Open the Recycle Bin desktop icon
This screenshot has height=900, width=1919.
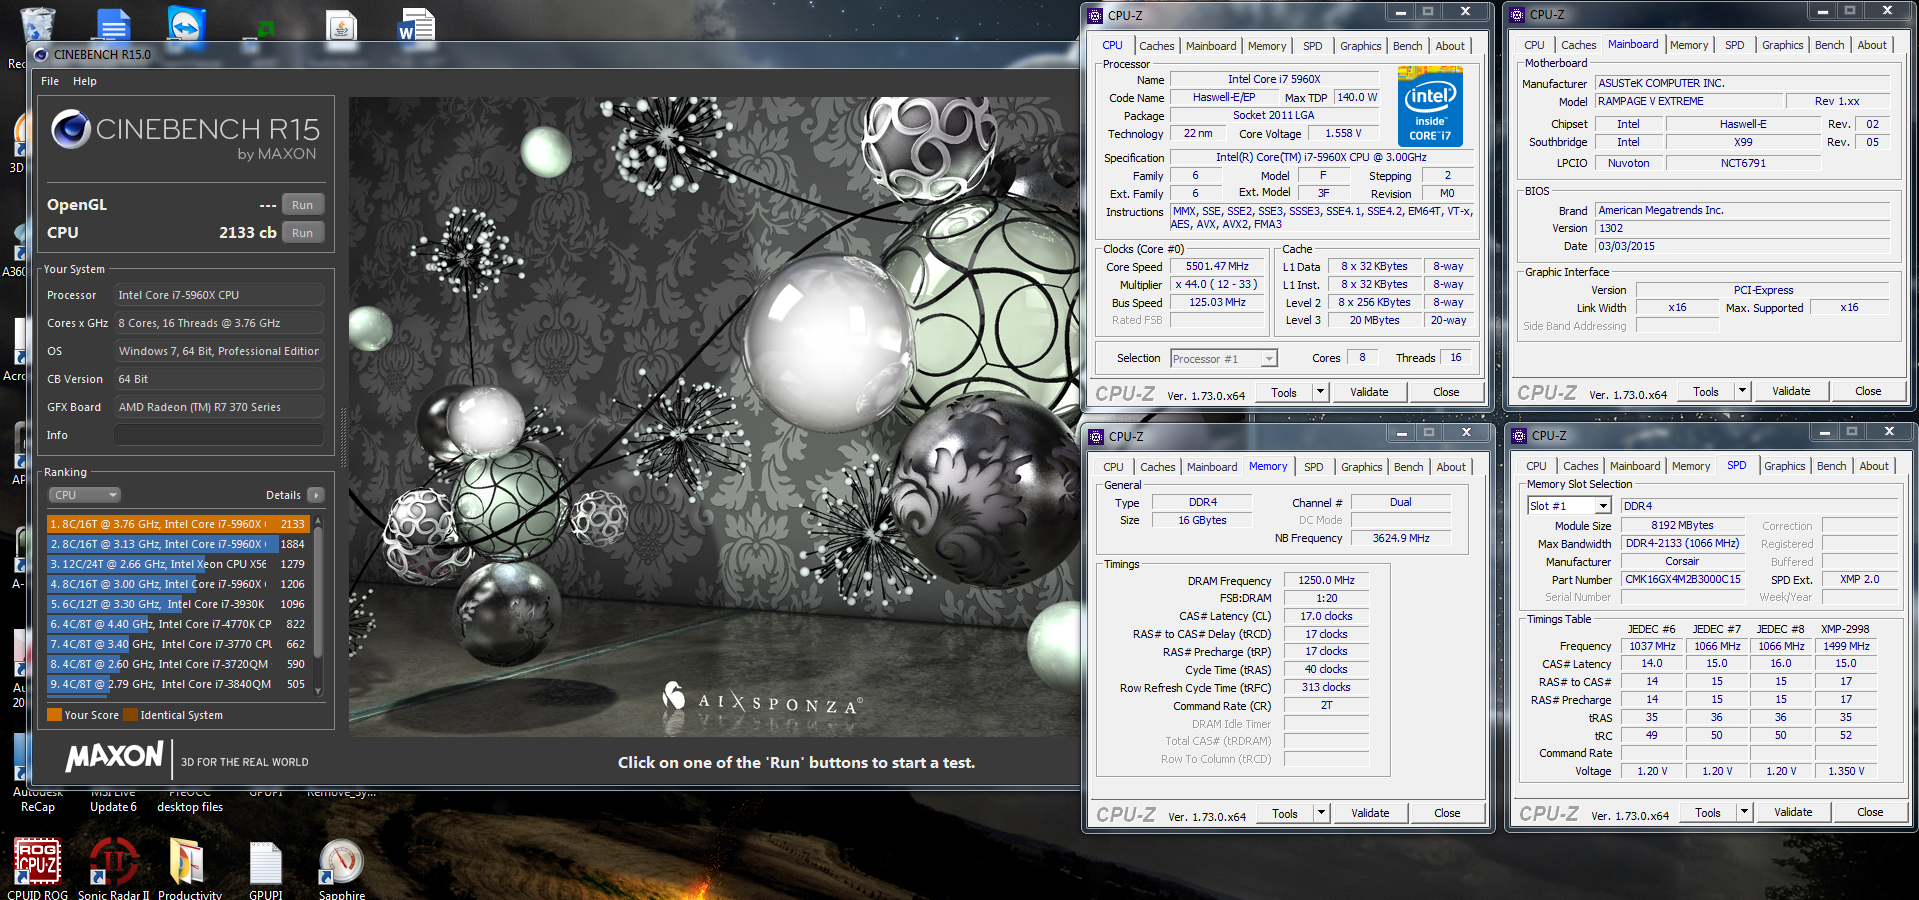37,25
